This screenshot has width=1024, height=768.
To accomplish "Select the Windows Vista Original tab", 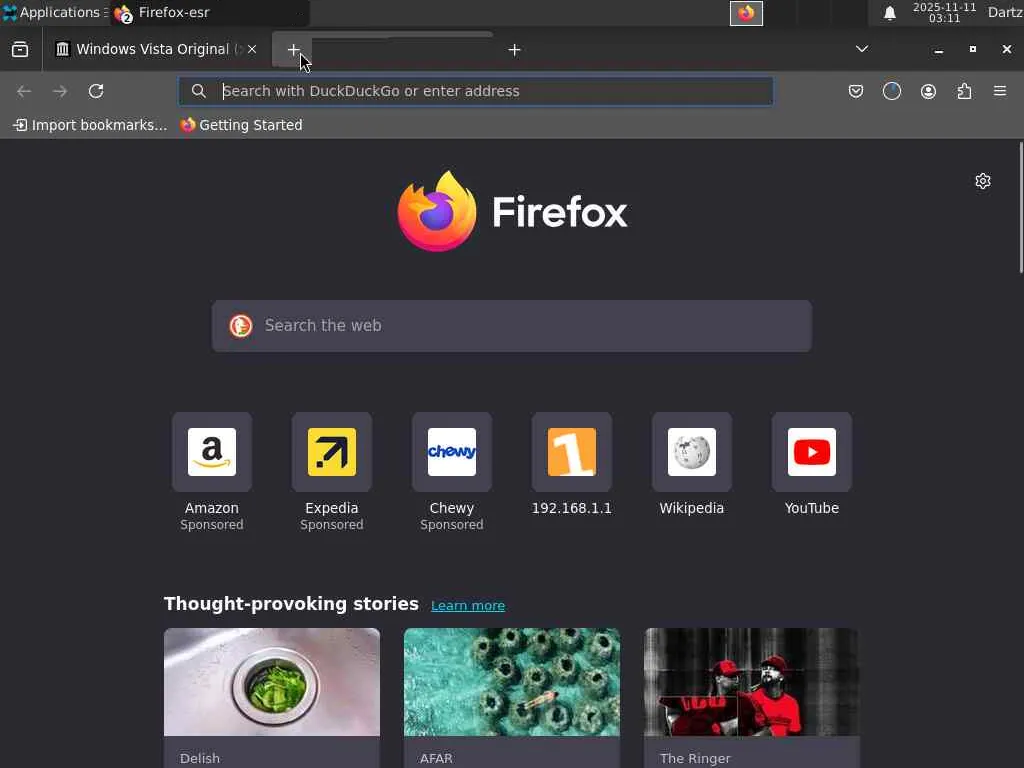I will (x=155, y=50).
